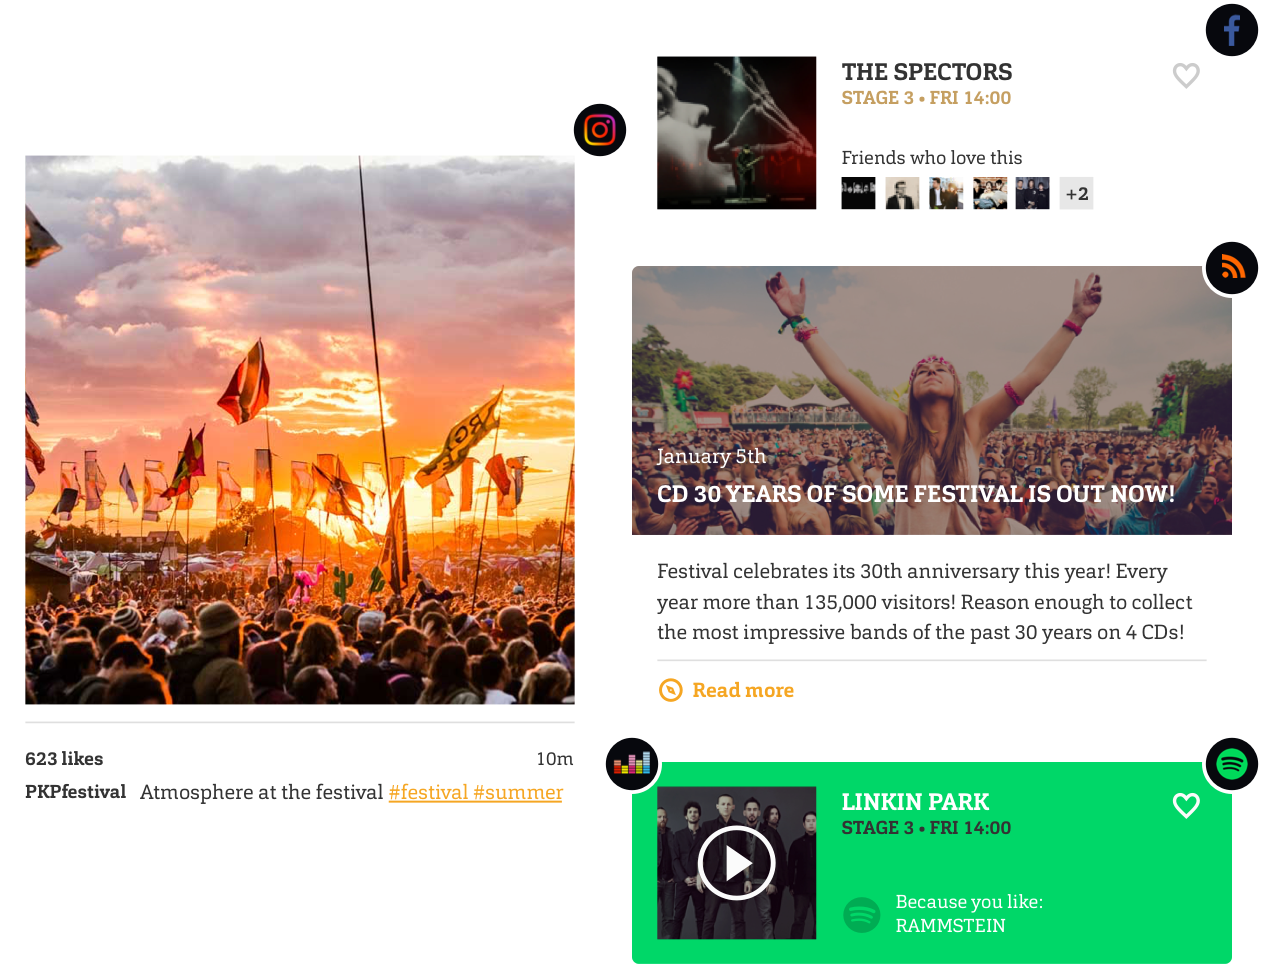Open the CD 30 Years news banner
Image resolution: width=1262 pixels, height=964 pixels.
point(932,400)
